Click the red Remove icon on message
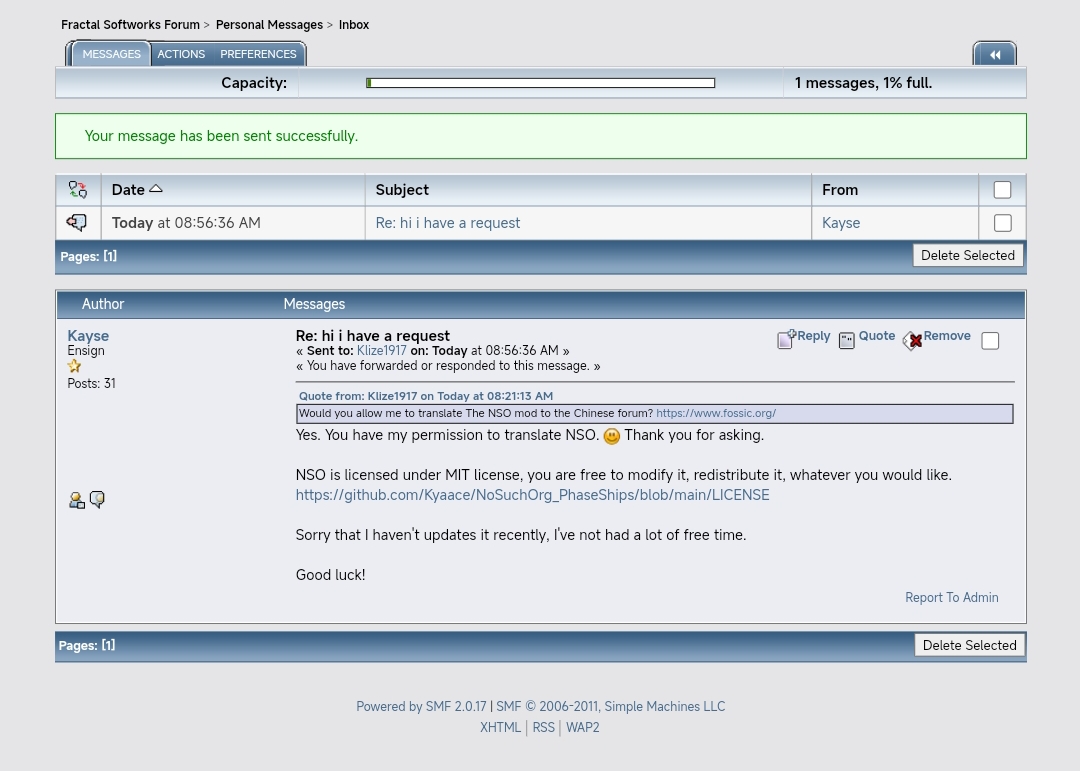This screenshot has height=771, width=1080. [x=912, y=341]
